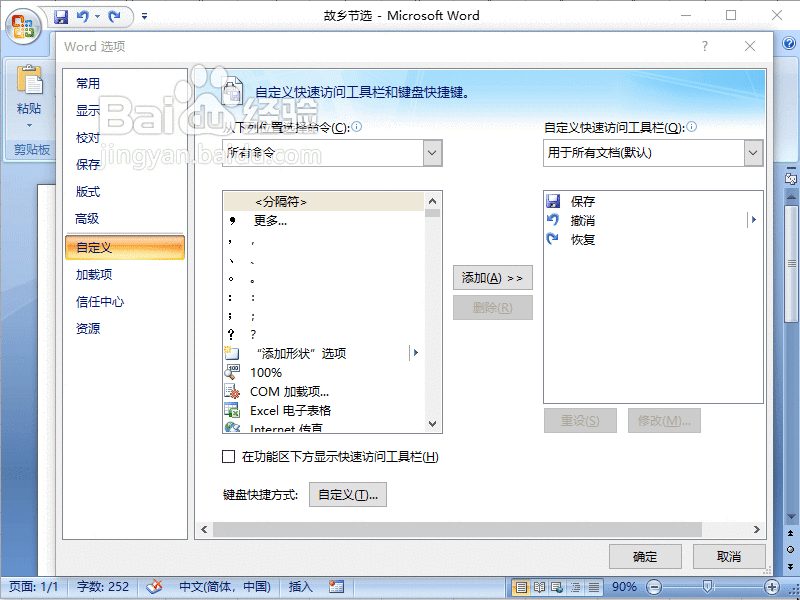Image resolution: width=800 pixels, height=600 pixels.
Task: Open 自定义快速访问工具栏 dropdown
Action: (x=753, y=153)
